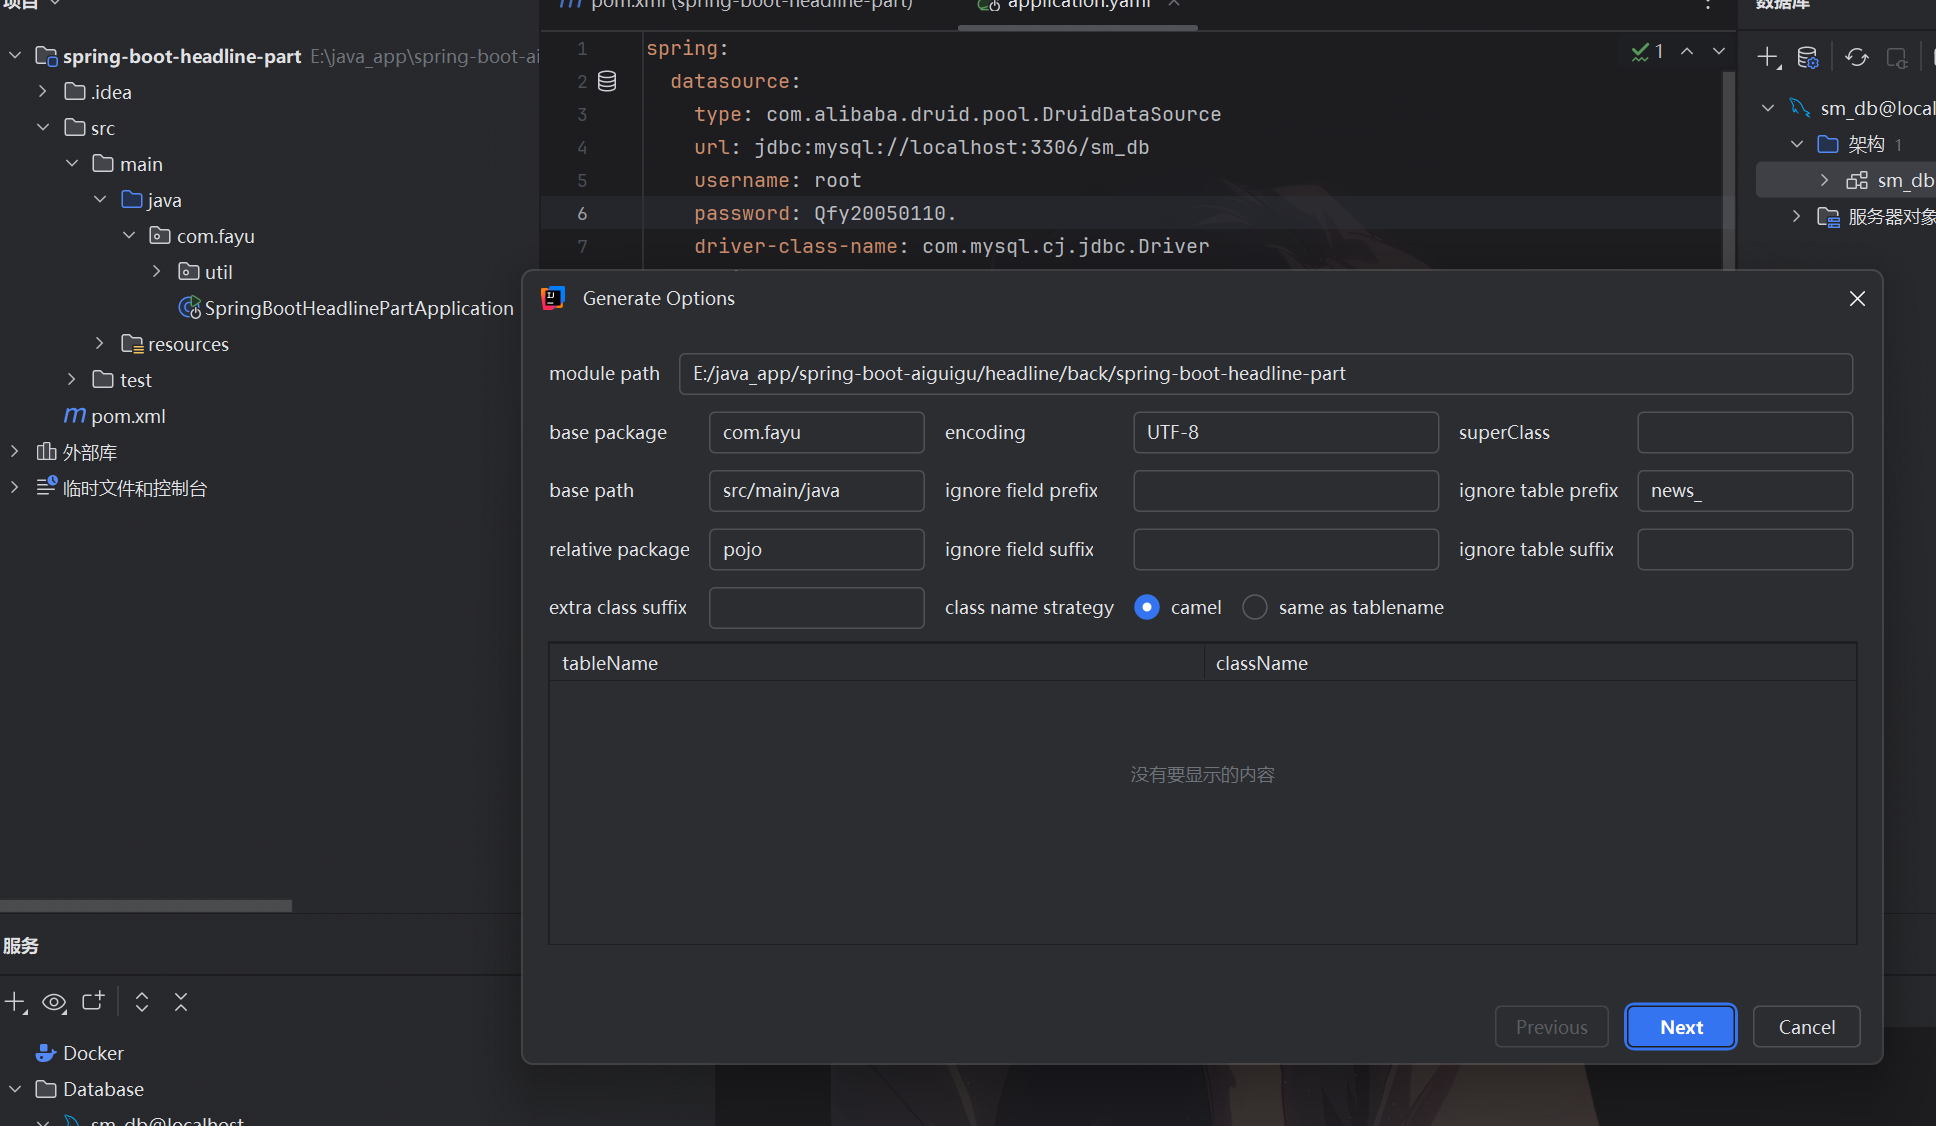The height and width of the screenshot is (1126, 1936).
Task: Click the database gutter icon beside datasource
Action: tap(607, 82)
